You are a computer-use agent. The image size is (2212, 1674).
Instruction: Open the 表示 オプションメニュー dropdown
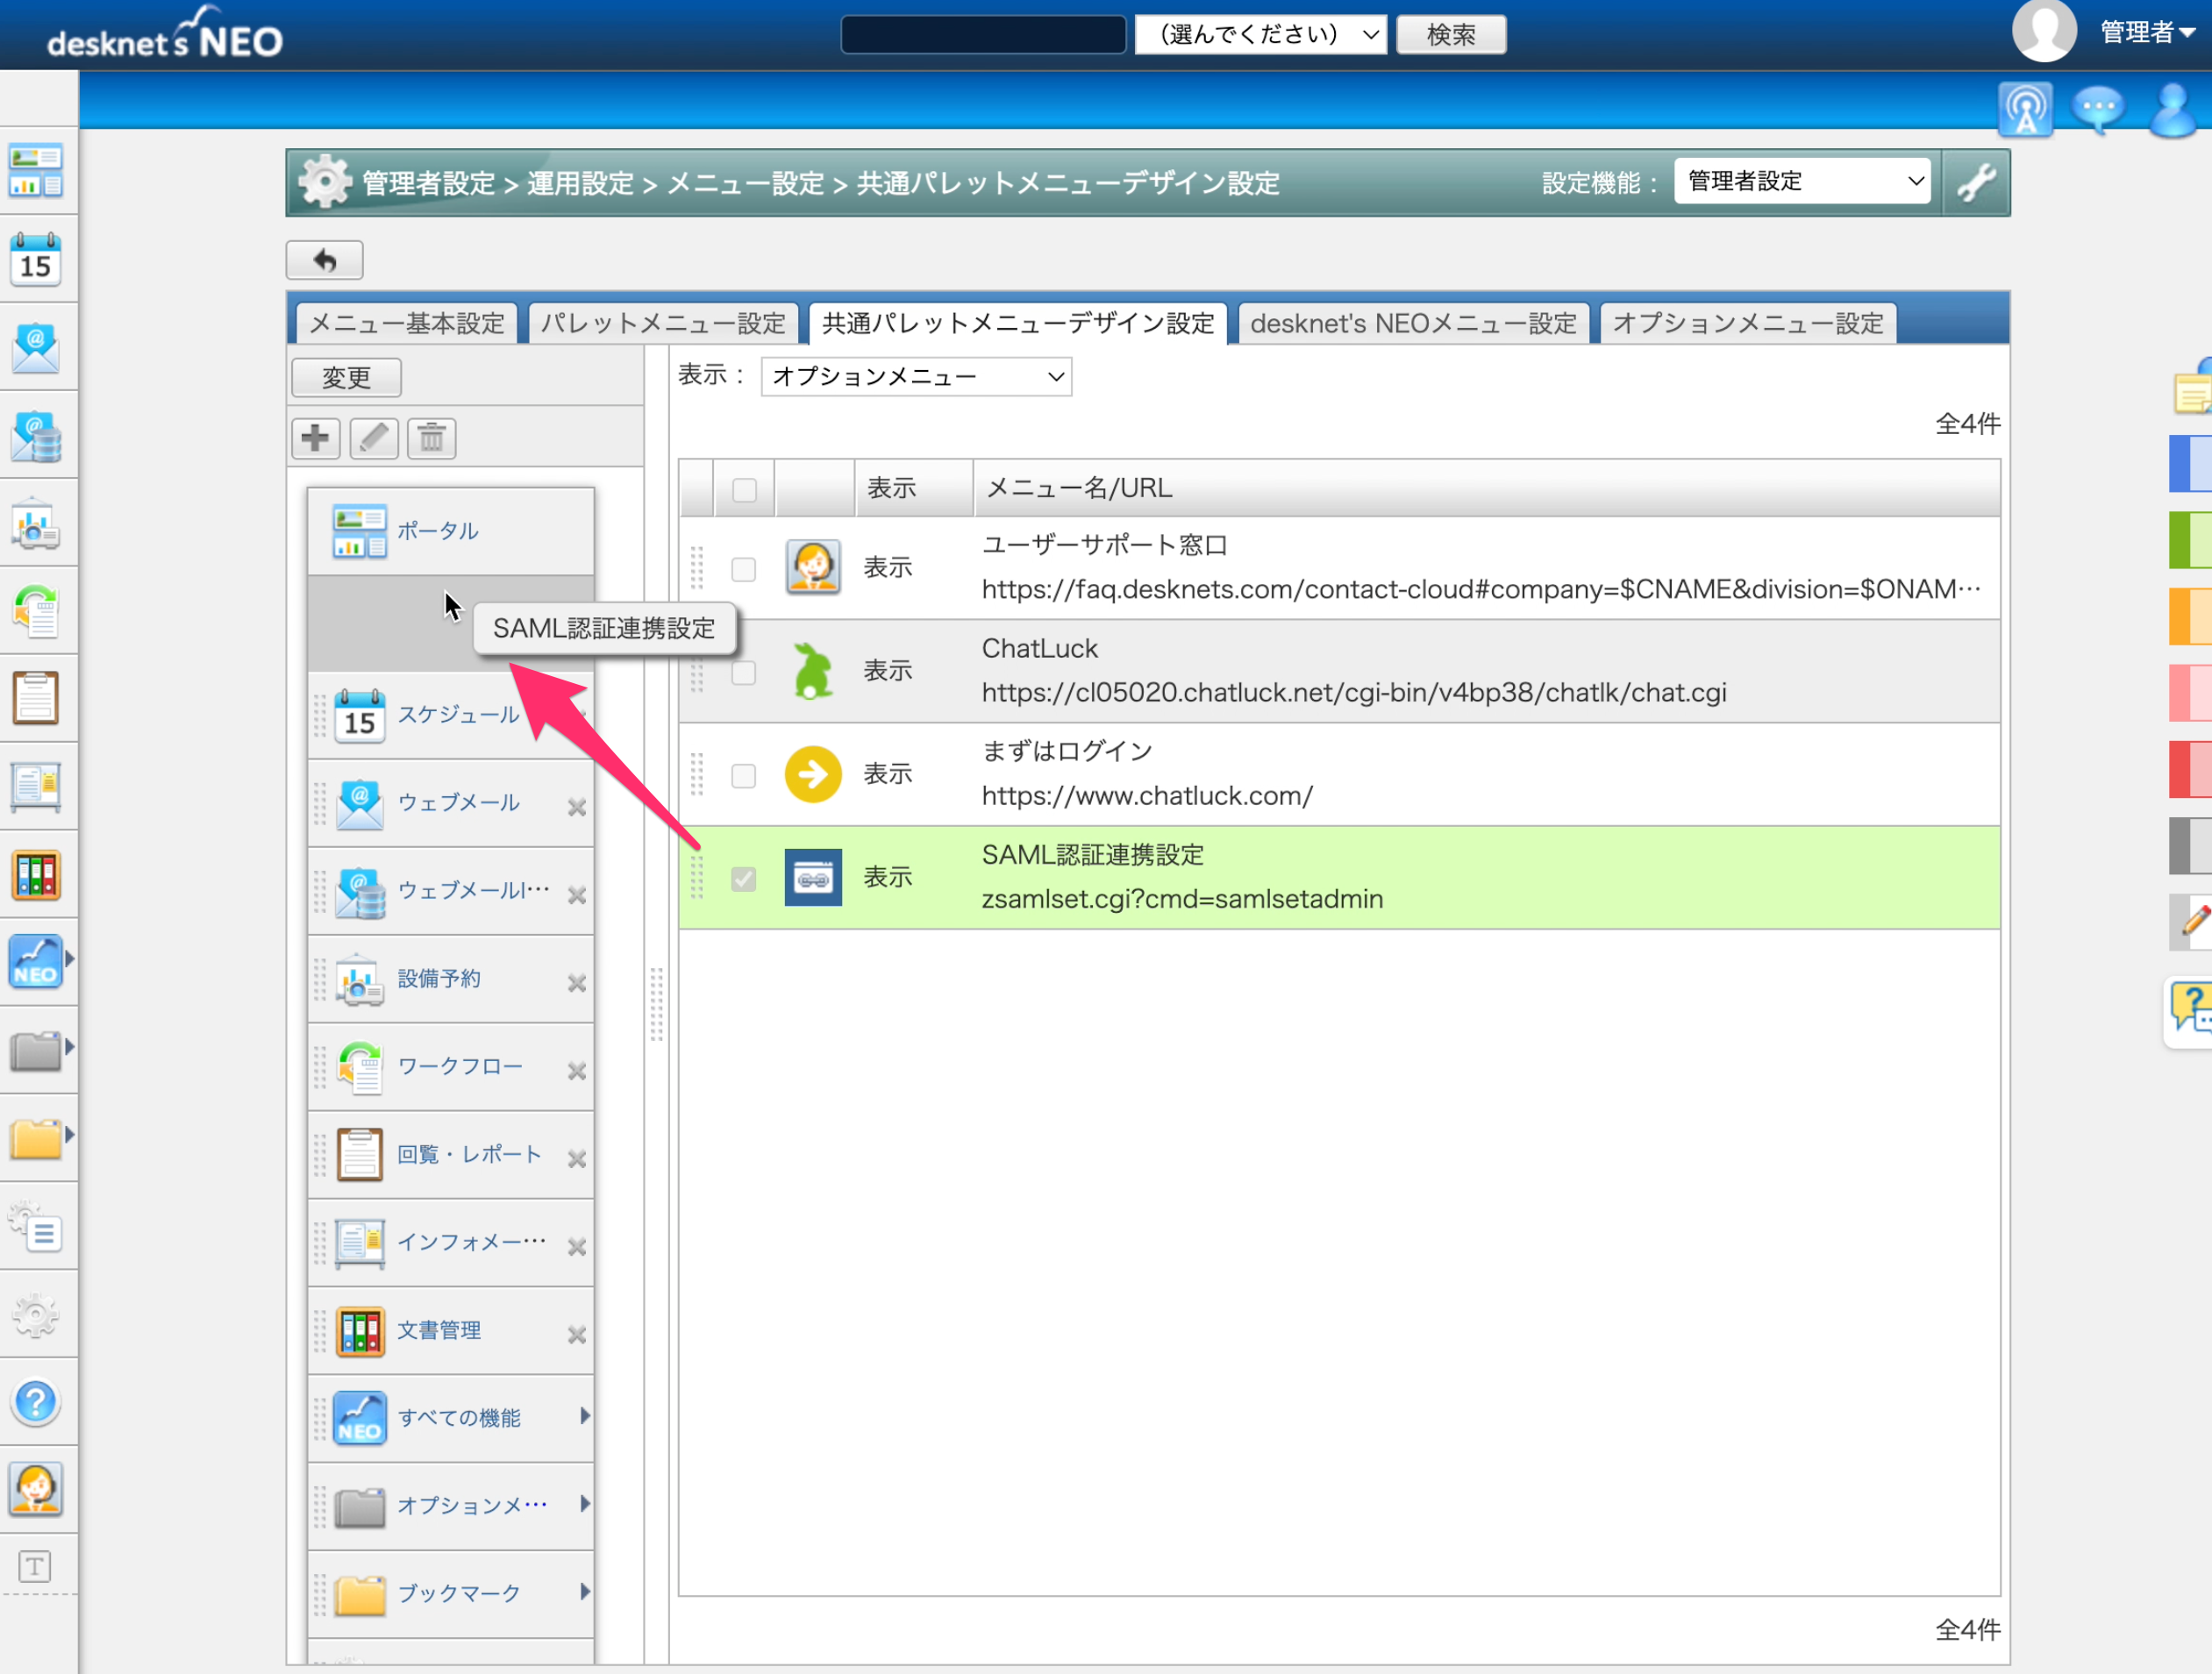click(916, 377)
